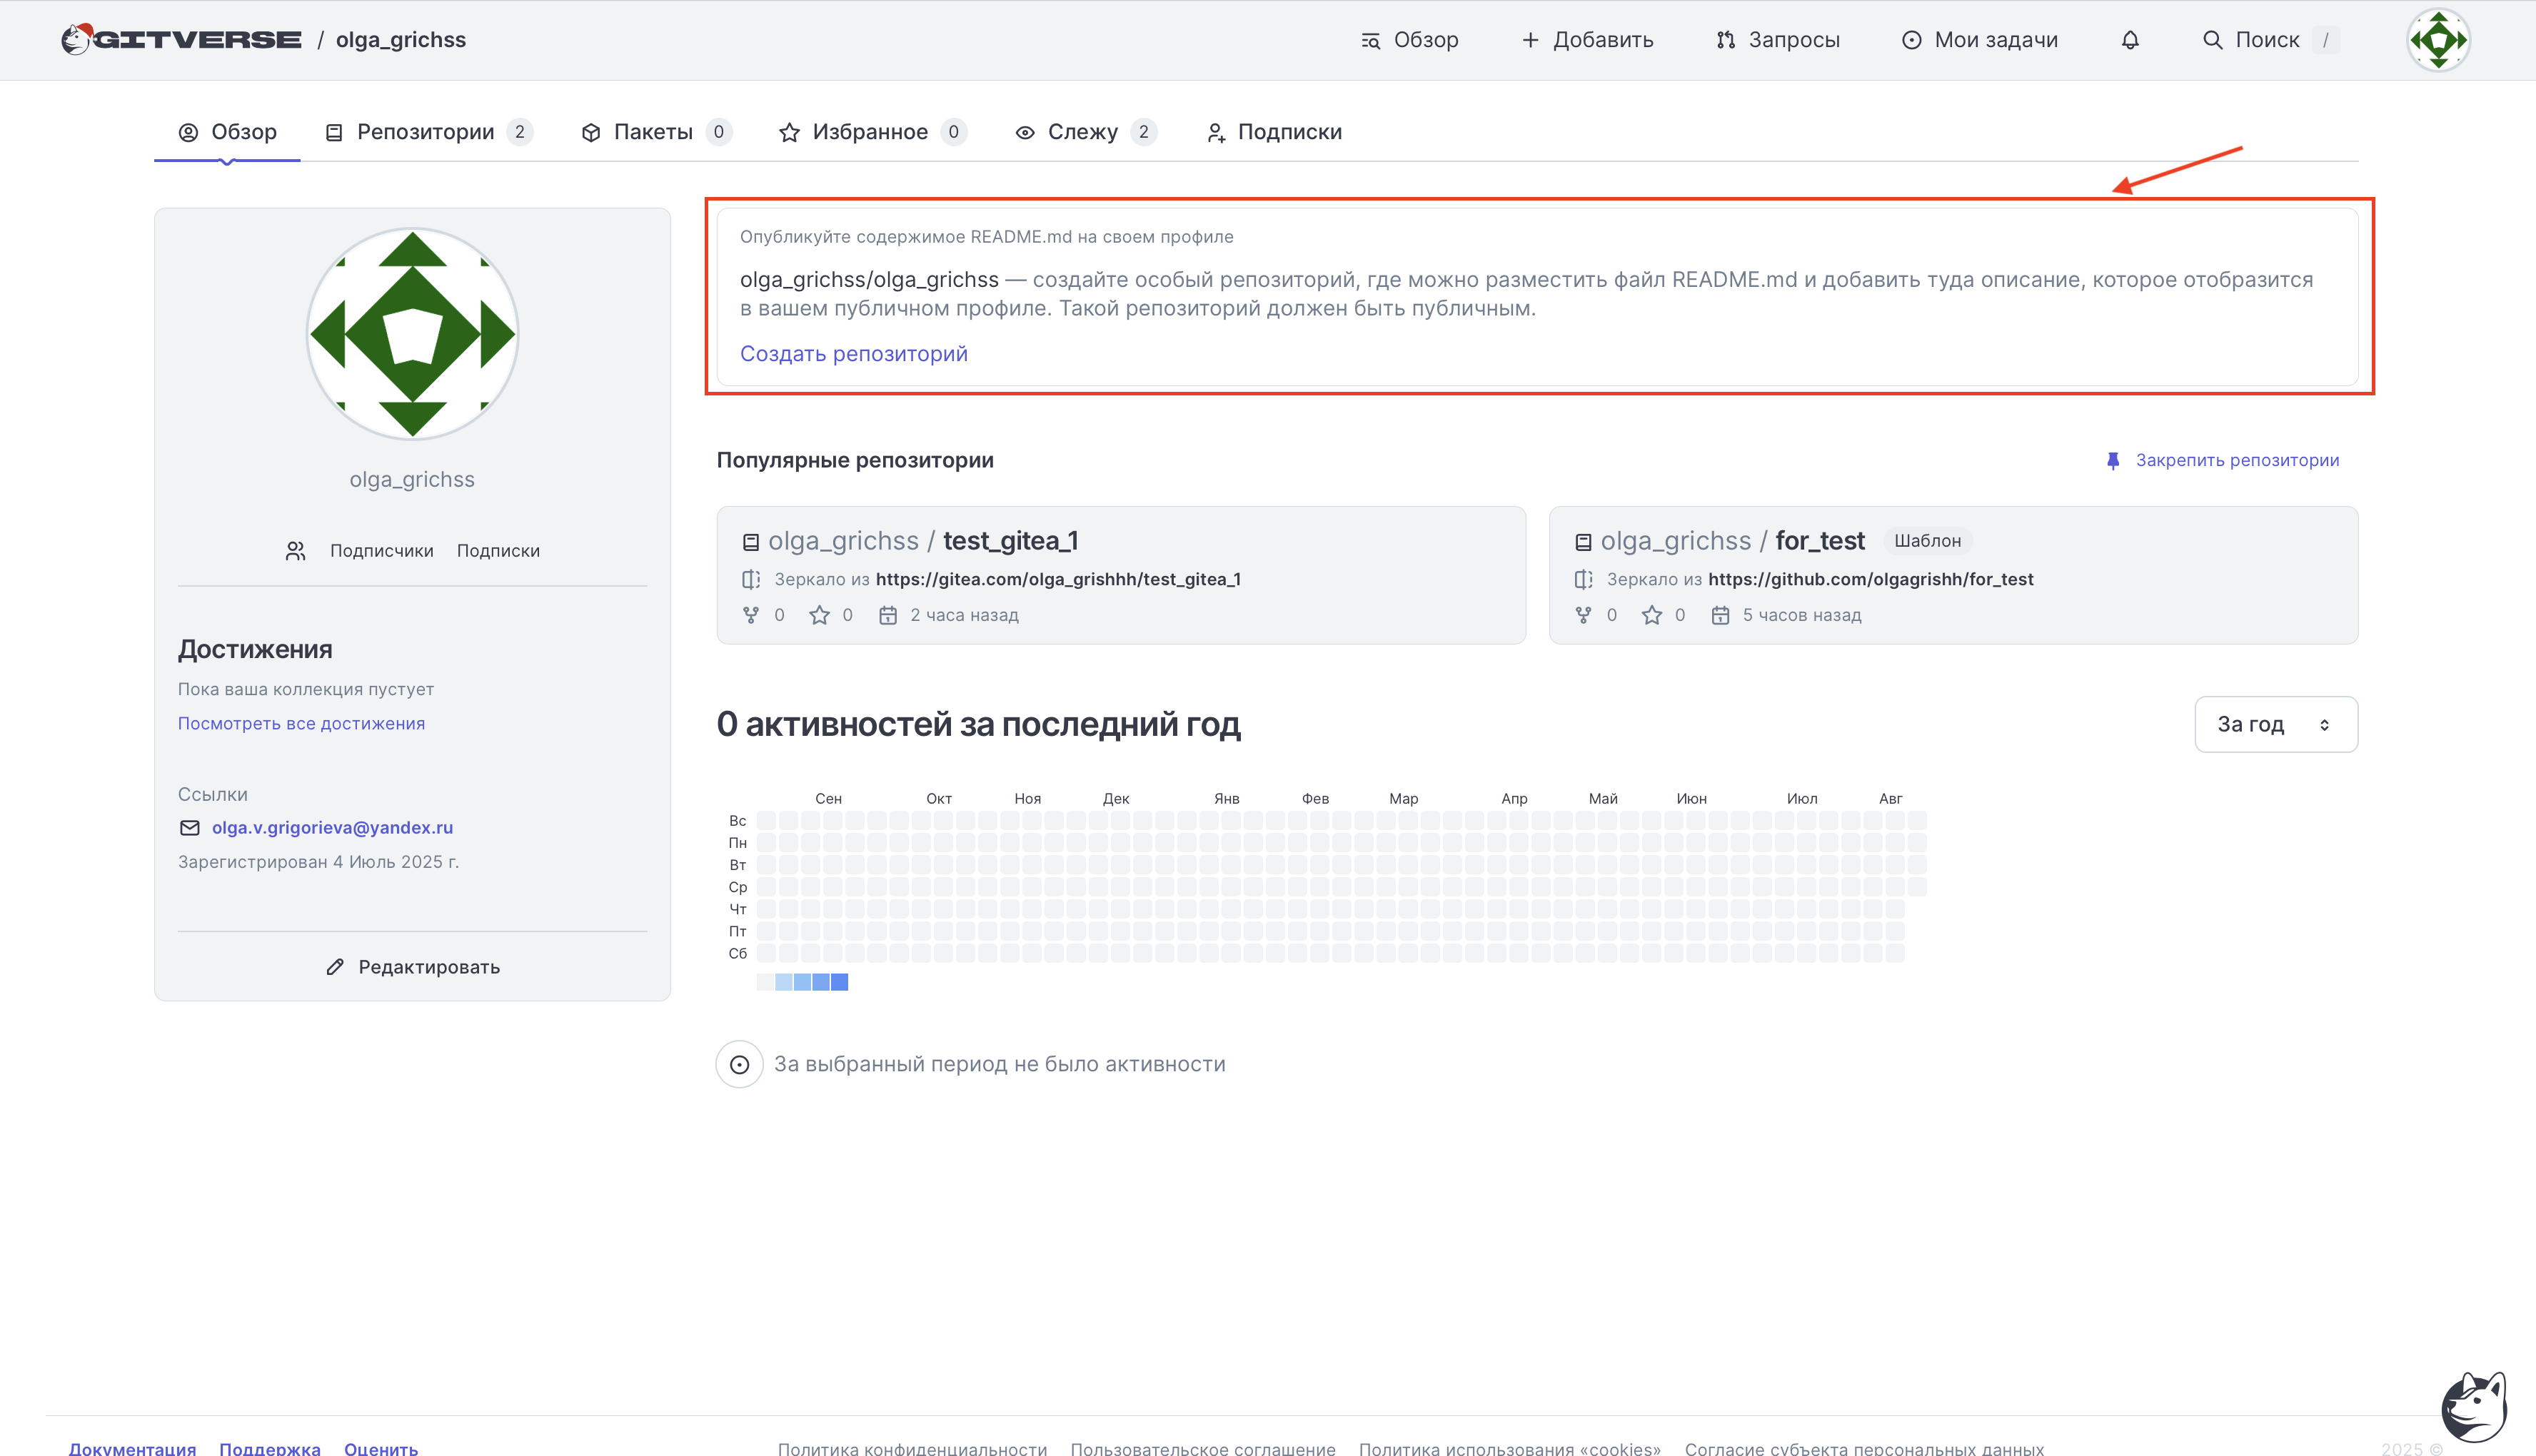The width and height of the screenshot is (2536, 1456).
Task: Open the Оценить footer link
Action: [381, 1448]
